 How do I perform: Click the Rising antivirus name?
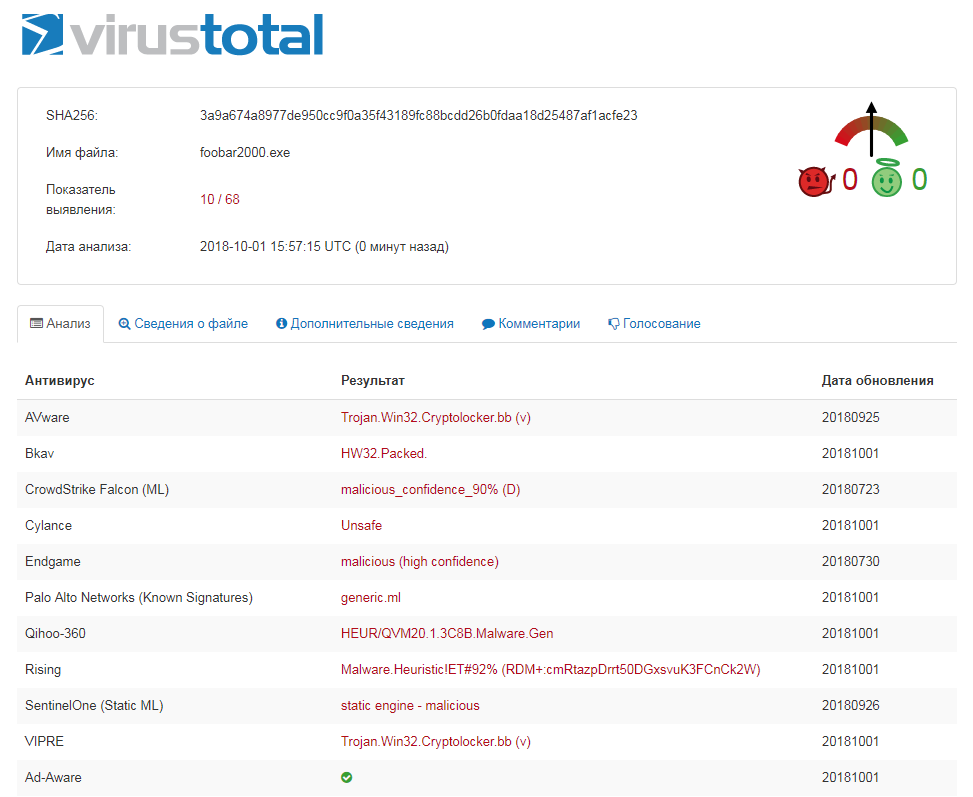pos(43,669)
